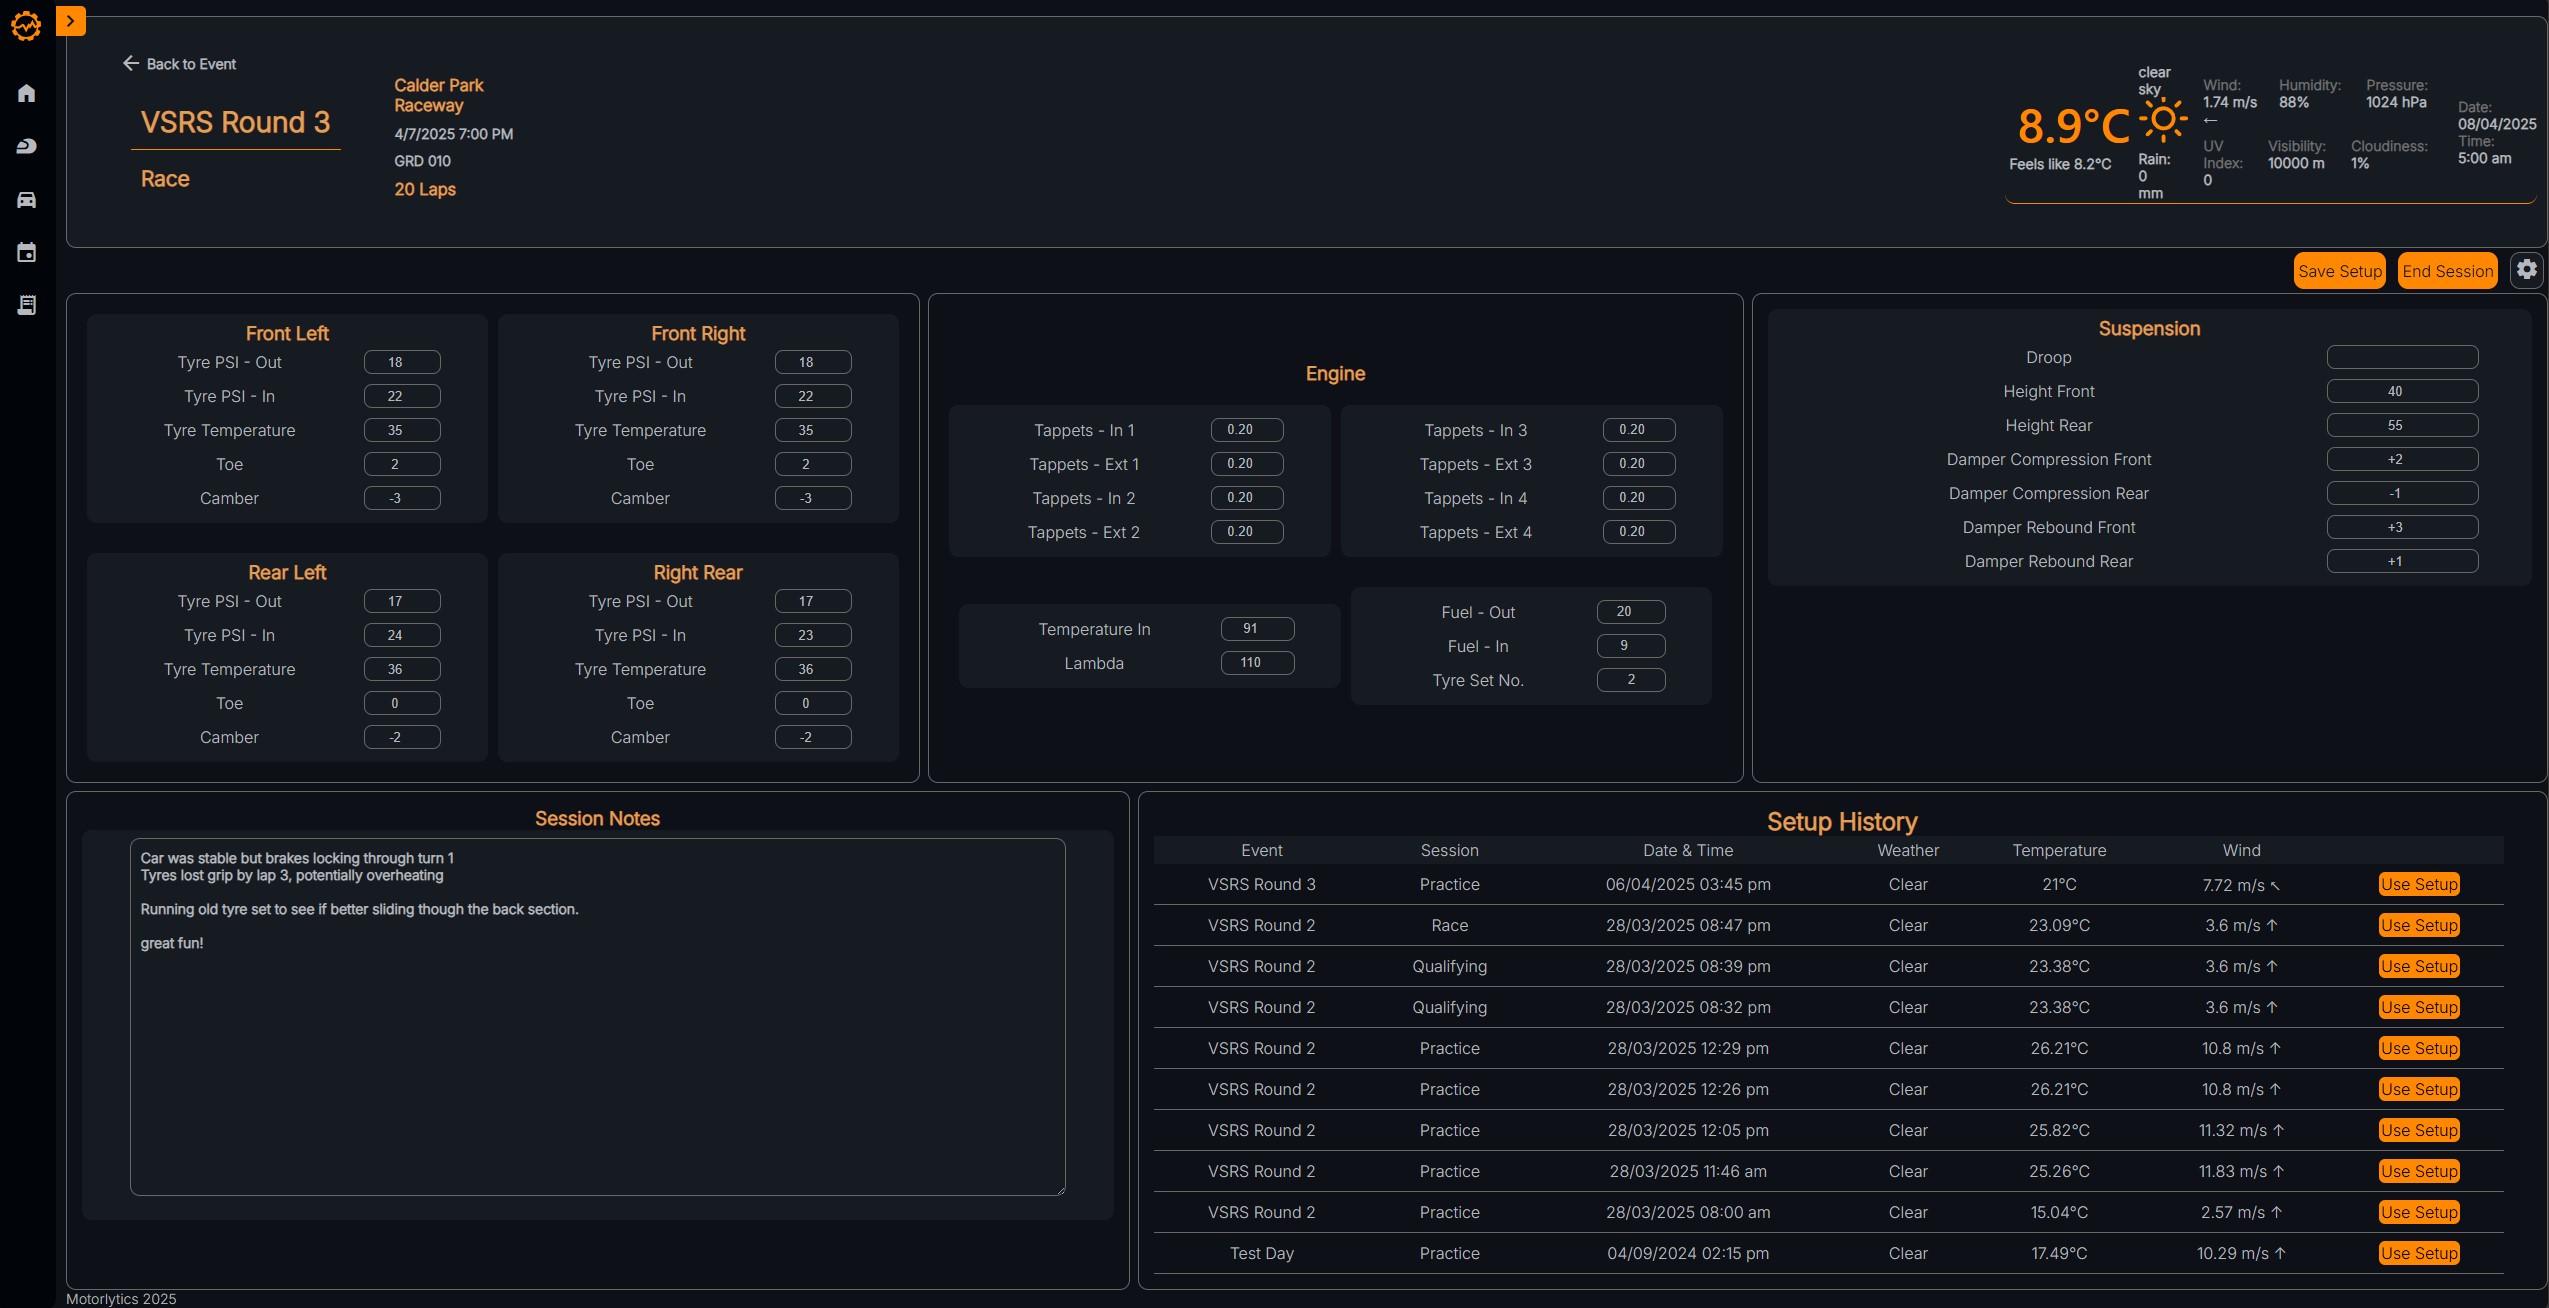Expand the navigation sidebar with orange chevron
Screen dimensions: 2549x1308
(x=71, y=20)
